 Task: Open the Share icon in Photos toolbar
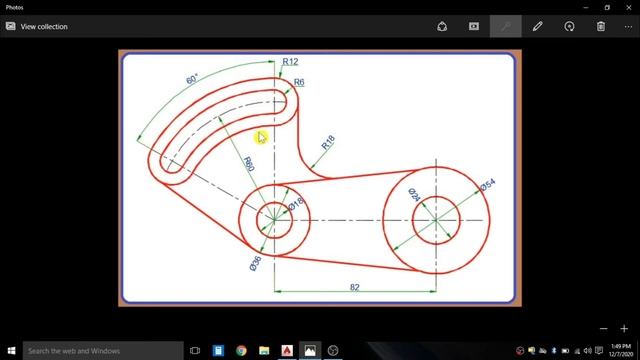click(442, 27)
